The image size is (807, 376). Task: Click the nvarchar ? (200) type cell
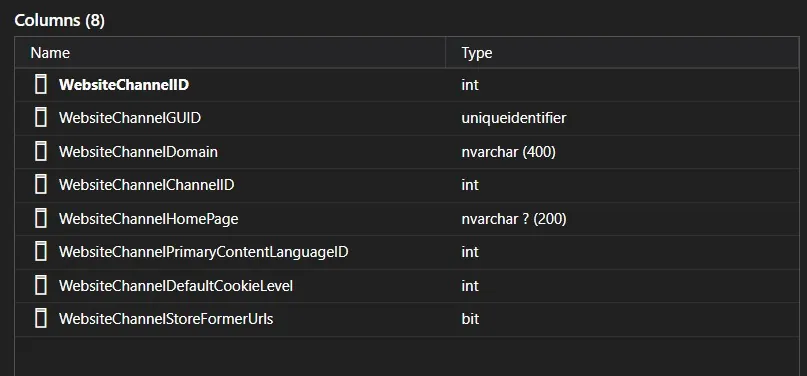[514, 219]
